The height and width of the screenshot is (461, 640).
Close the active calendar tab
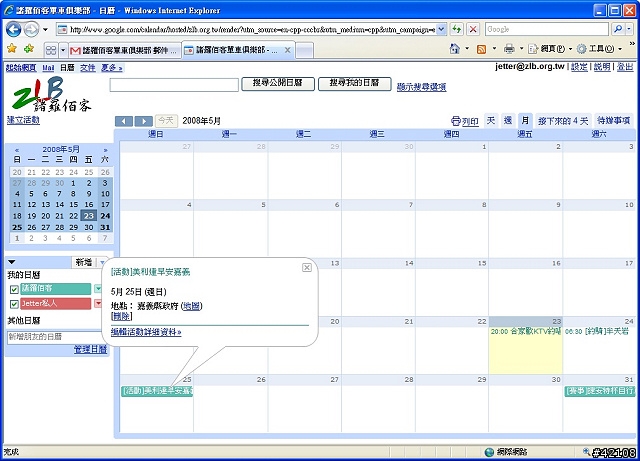coord(287,50)
